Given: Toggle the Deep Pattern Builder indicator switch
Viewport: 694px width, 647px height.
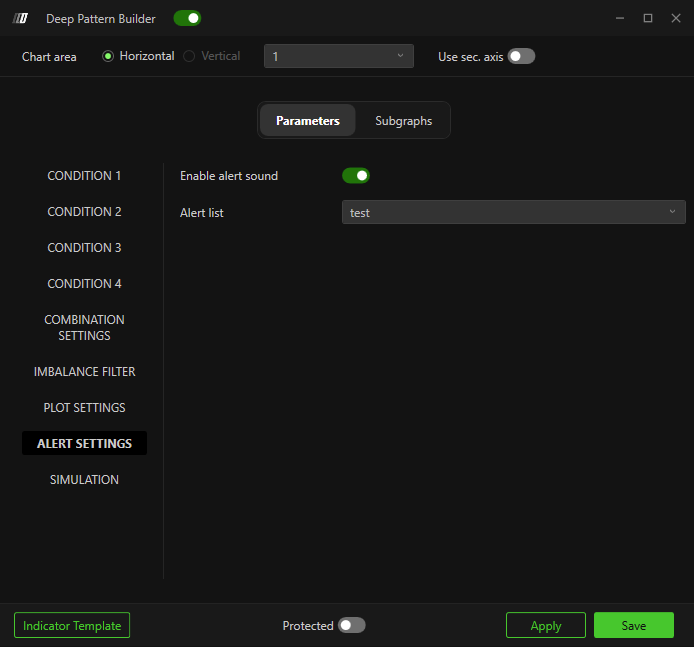Looking at the screenshot, I should (x=187, y=18).
